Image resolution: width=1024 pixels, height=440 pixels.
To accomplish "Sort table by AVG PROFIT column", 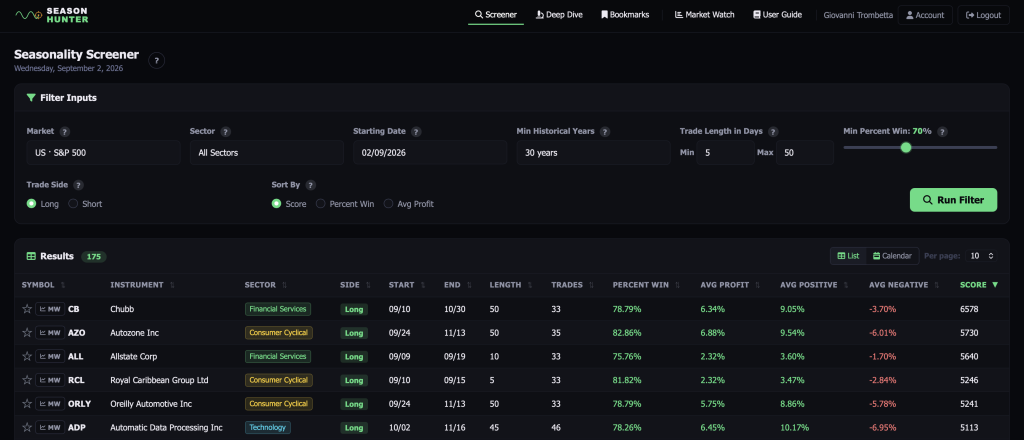I will 729,285.
